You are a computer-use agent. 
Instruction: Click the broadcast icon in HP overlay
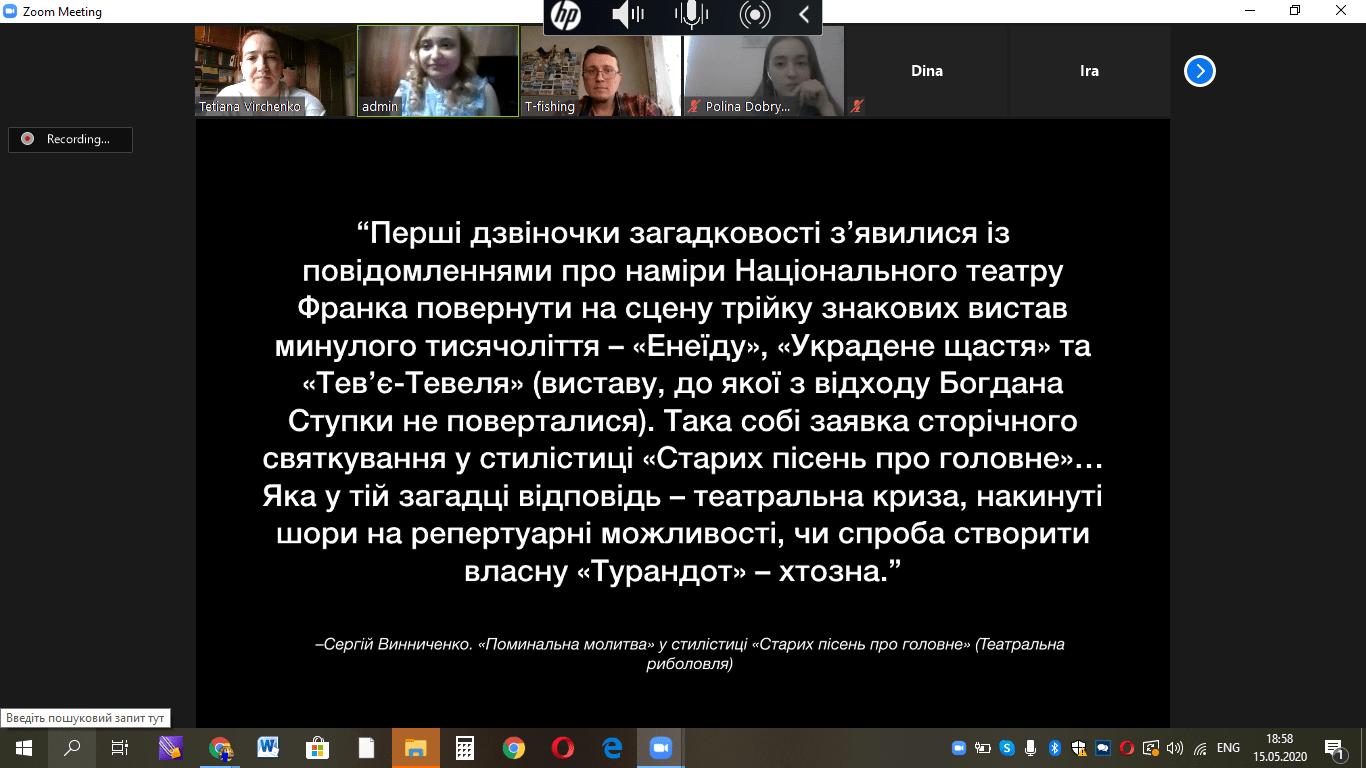click(x=754, y=16)
